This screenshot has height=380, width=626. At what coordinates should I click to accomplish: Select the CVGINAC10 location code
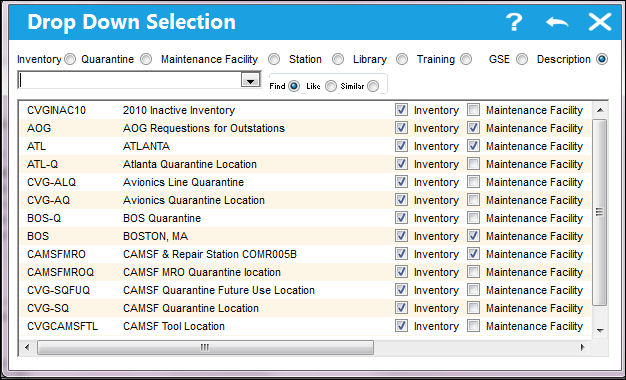point(56,110)
